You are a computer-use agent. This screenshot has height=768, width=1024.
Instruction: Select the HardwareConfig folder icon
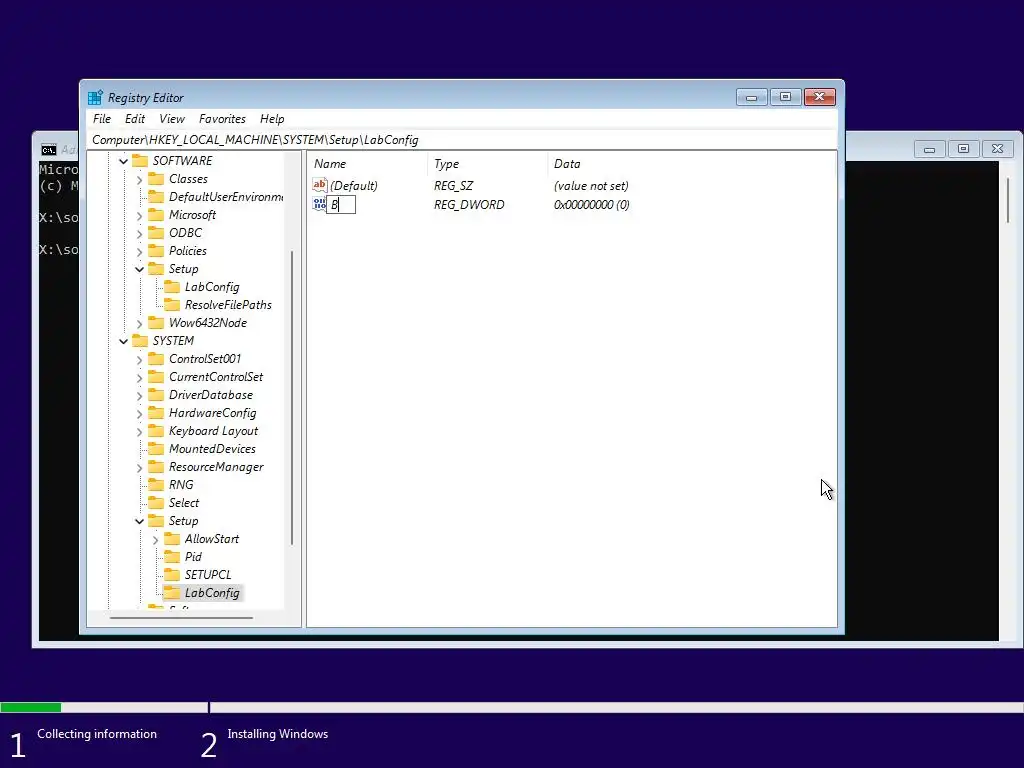click(x=156, y=413)
